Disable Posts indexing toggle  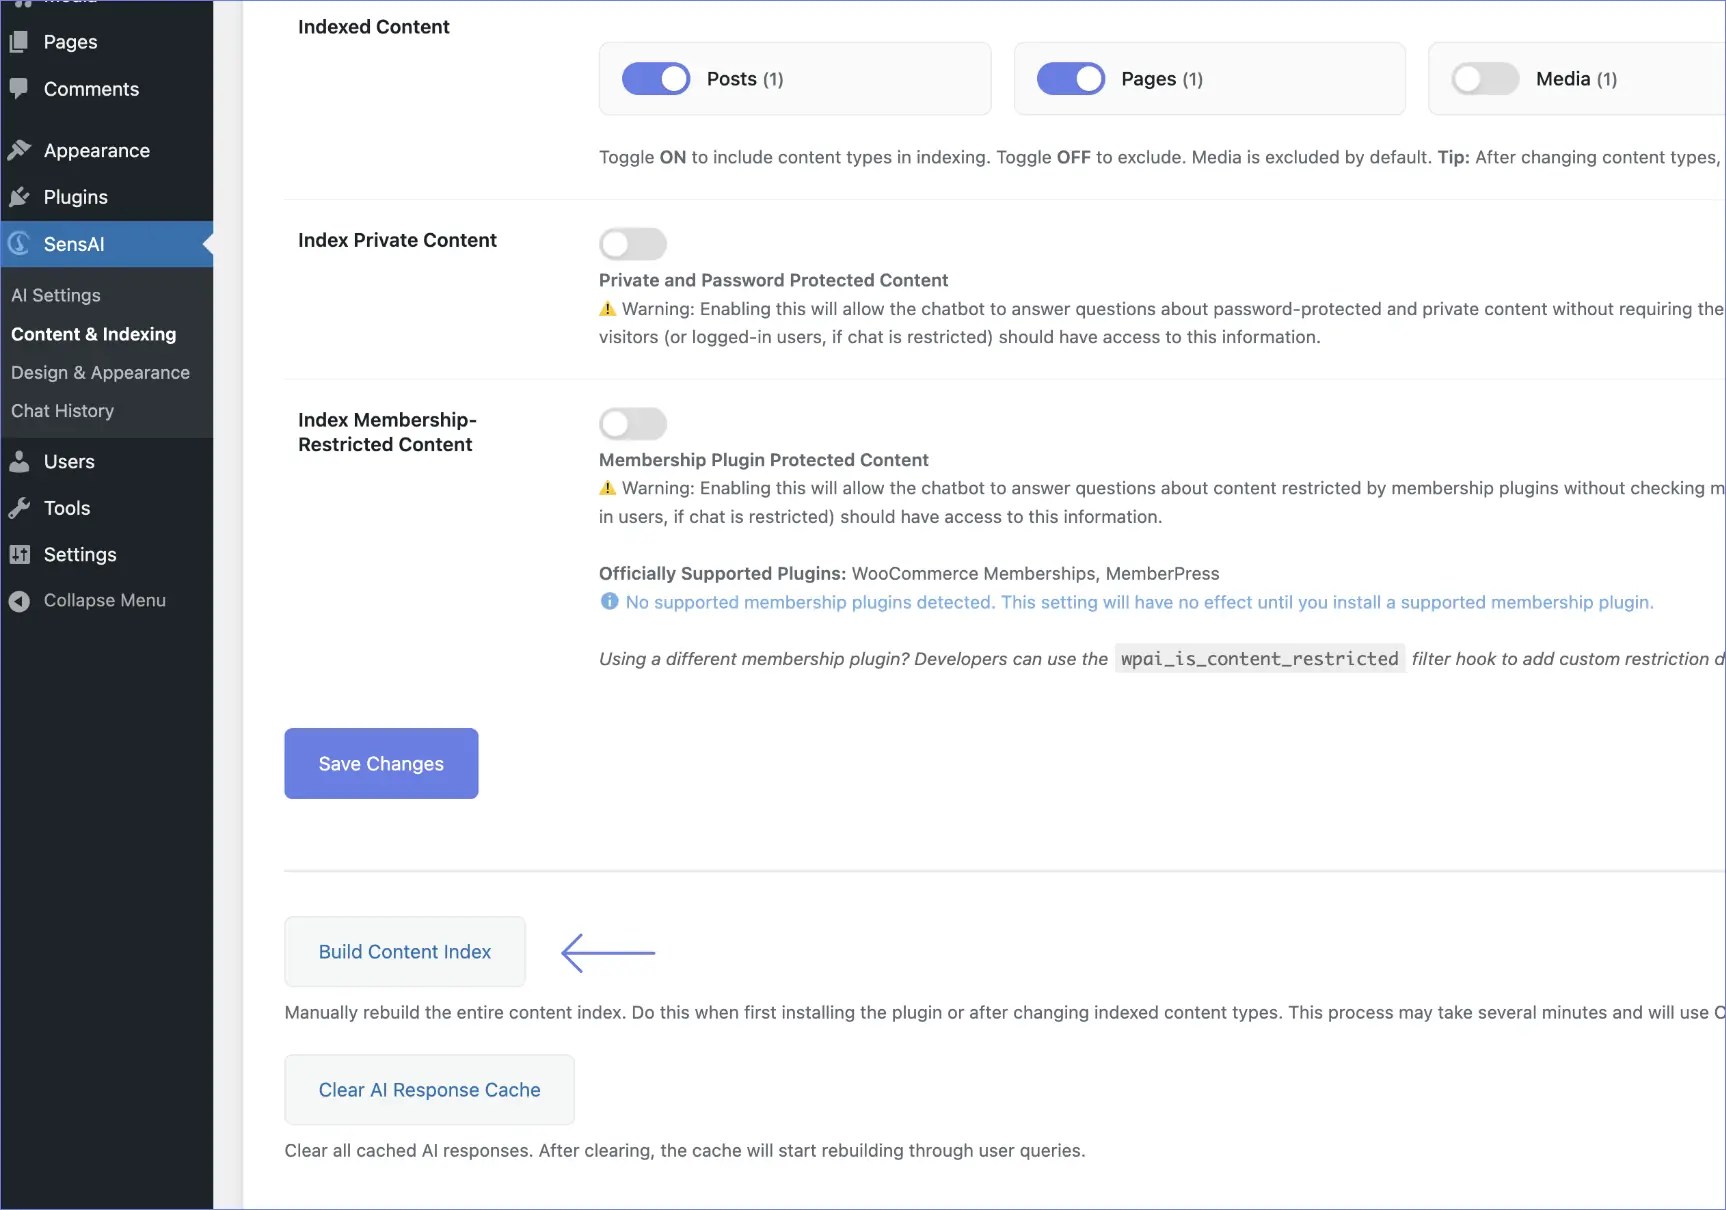pyautogui.click(x=656, y=79)
